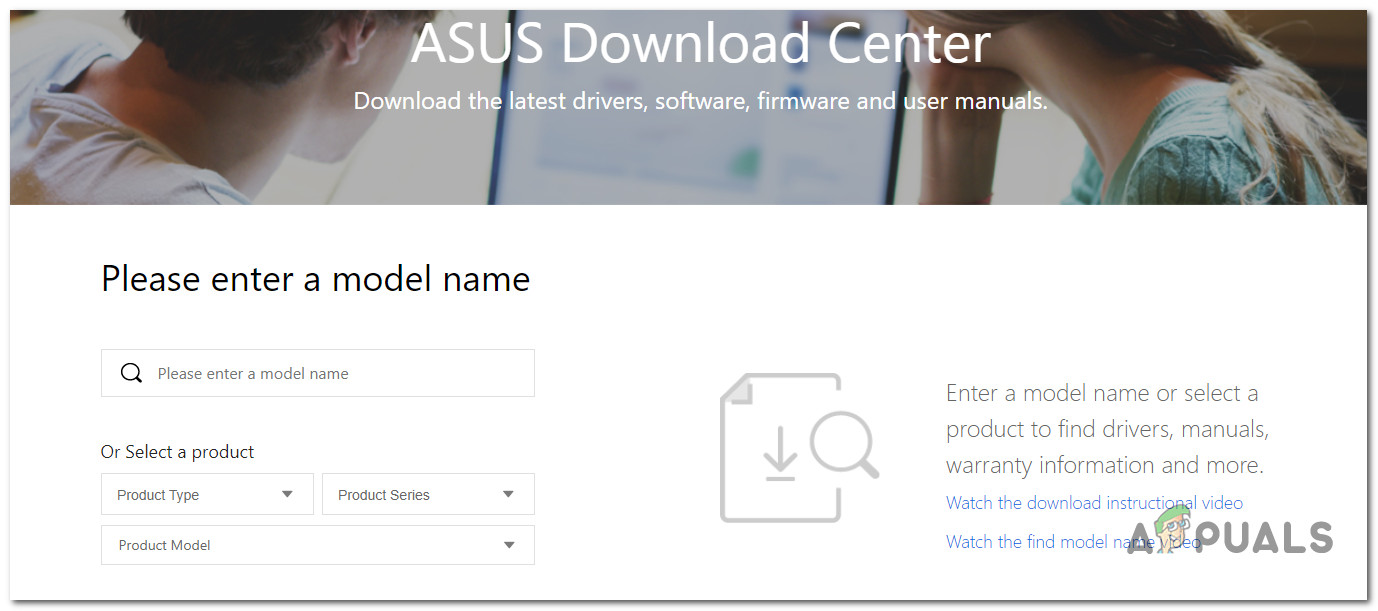Click the laptop screen in banner photo
The image size is (1378, 611).
tap(700, 150)
